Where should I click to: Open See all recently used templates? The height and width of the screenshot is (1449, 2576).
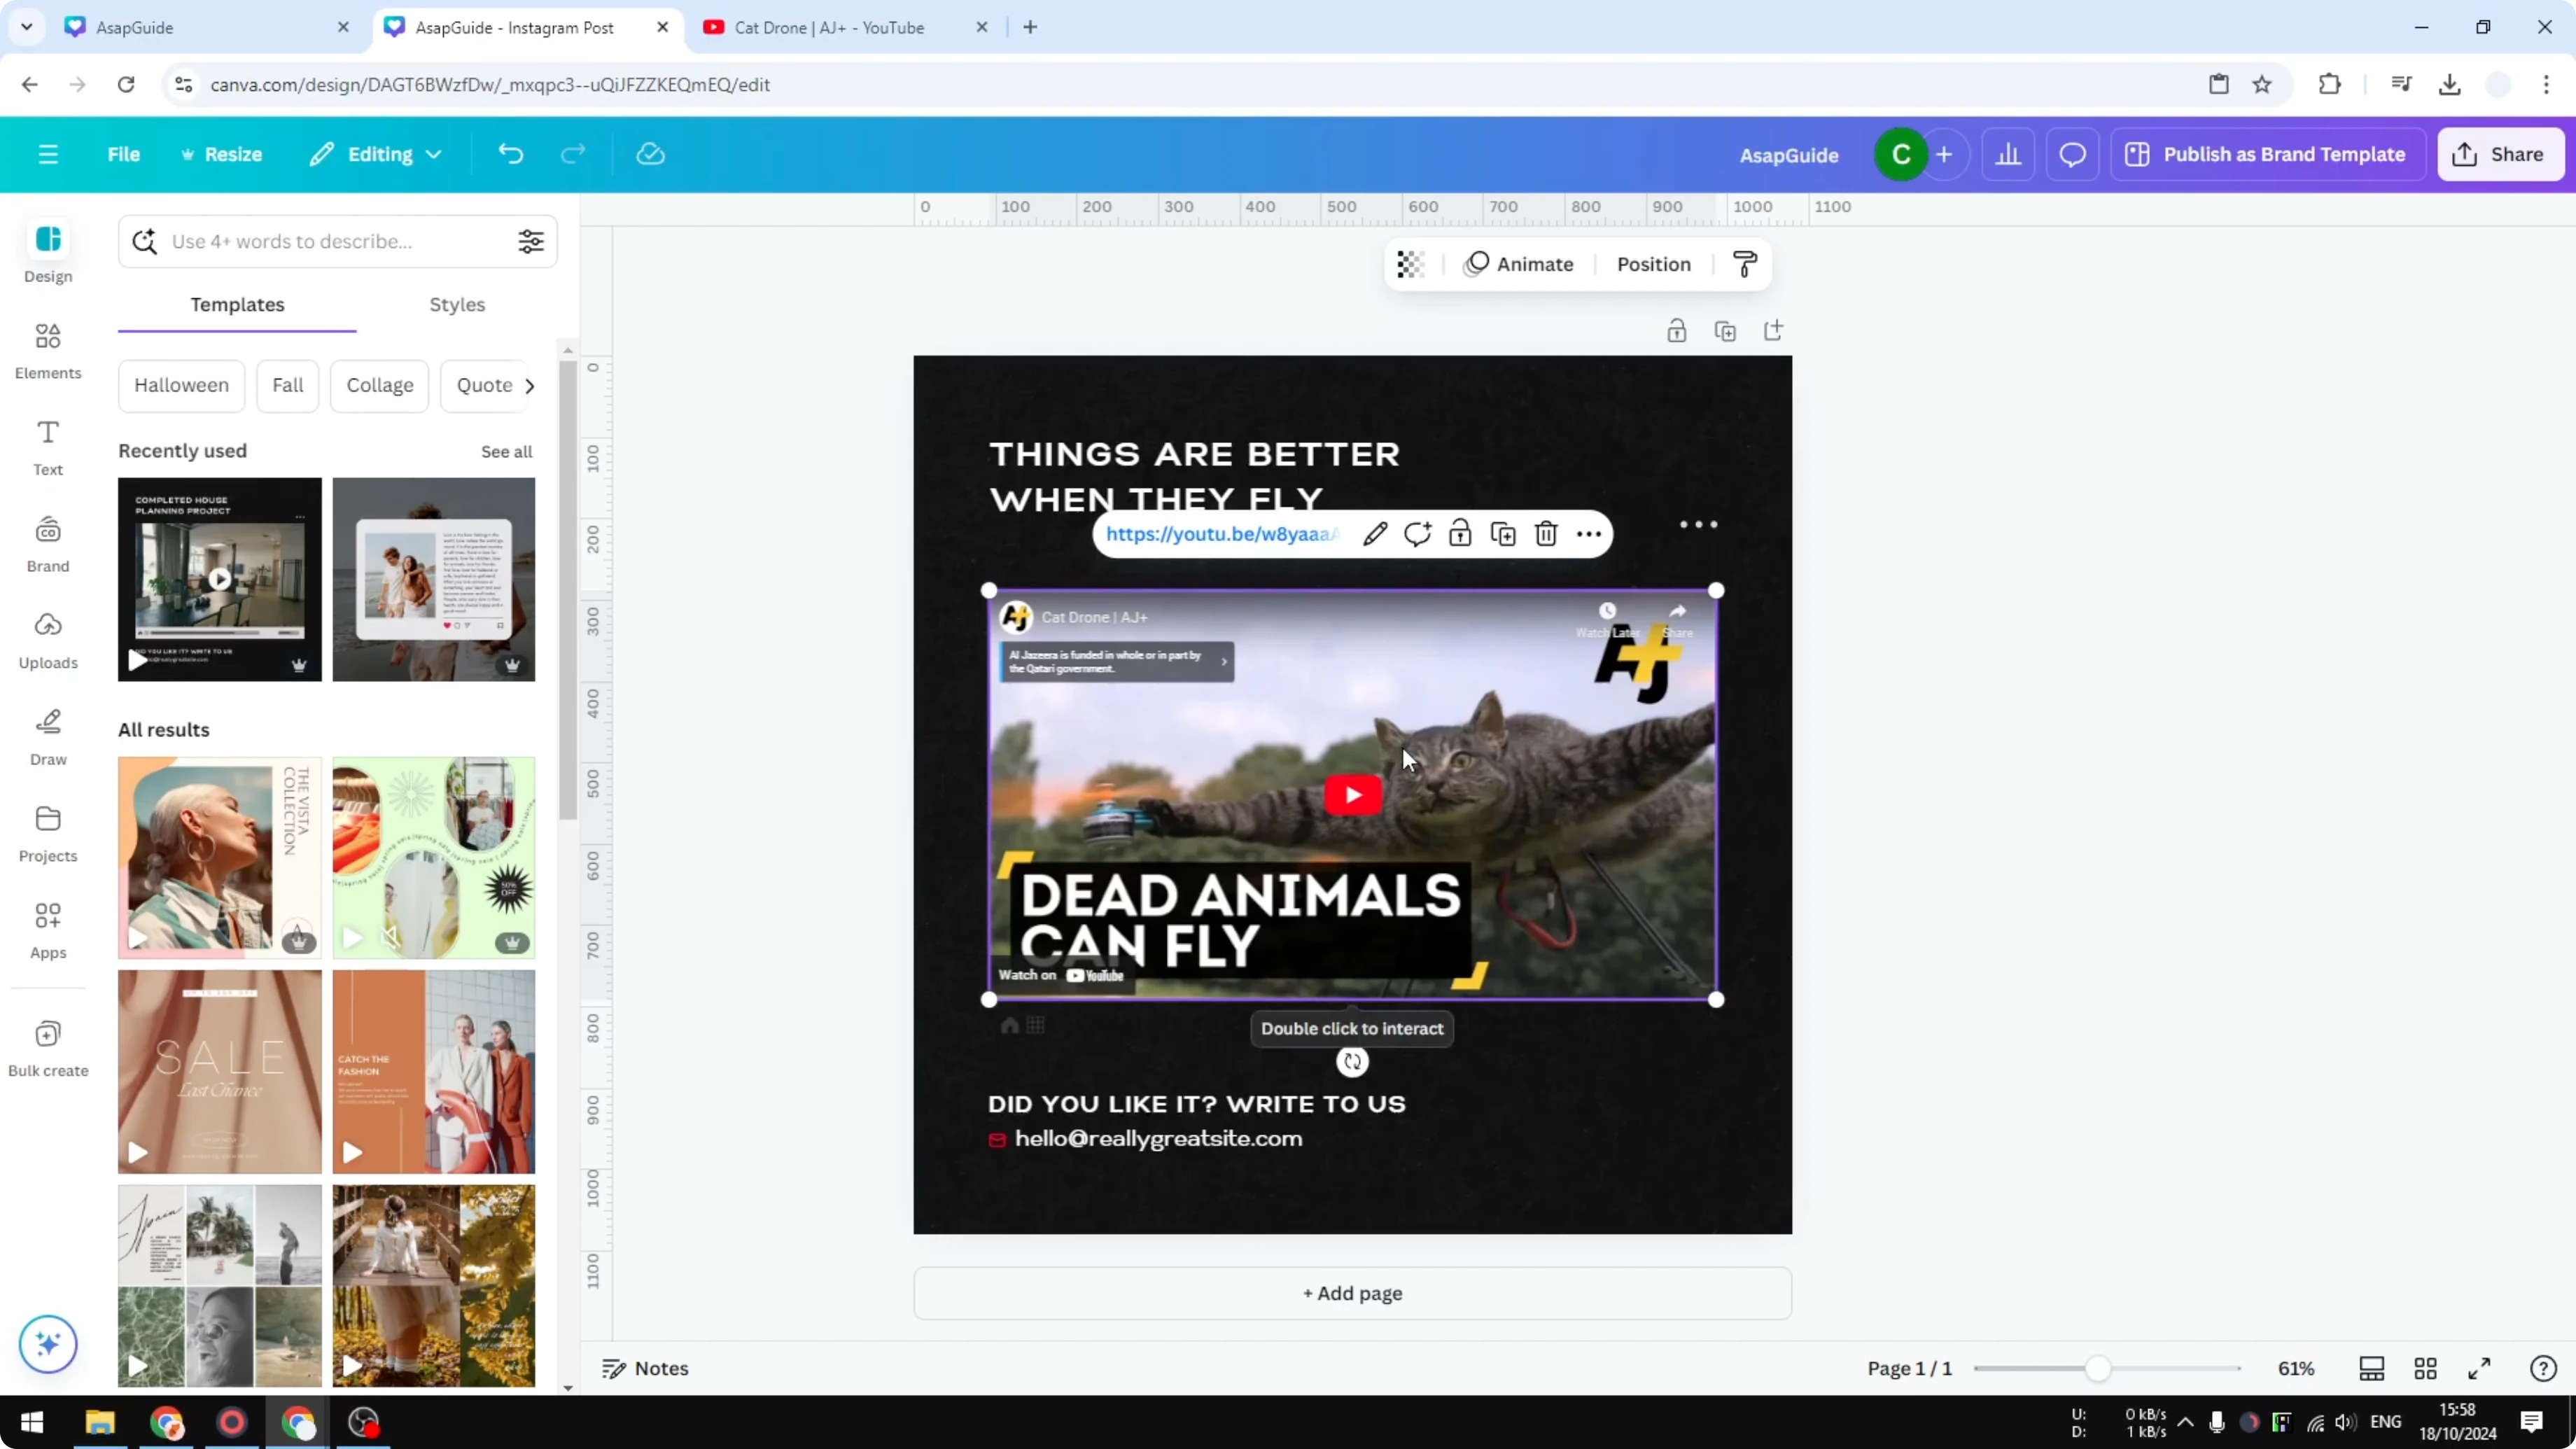506,451
